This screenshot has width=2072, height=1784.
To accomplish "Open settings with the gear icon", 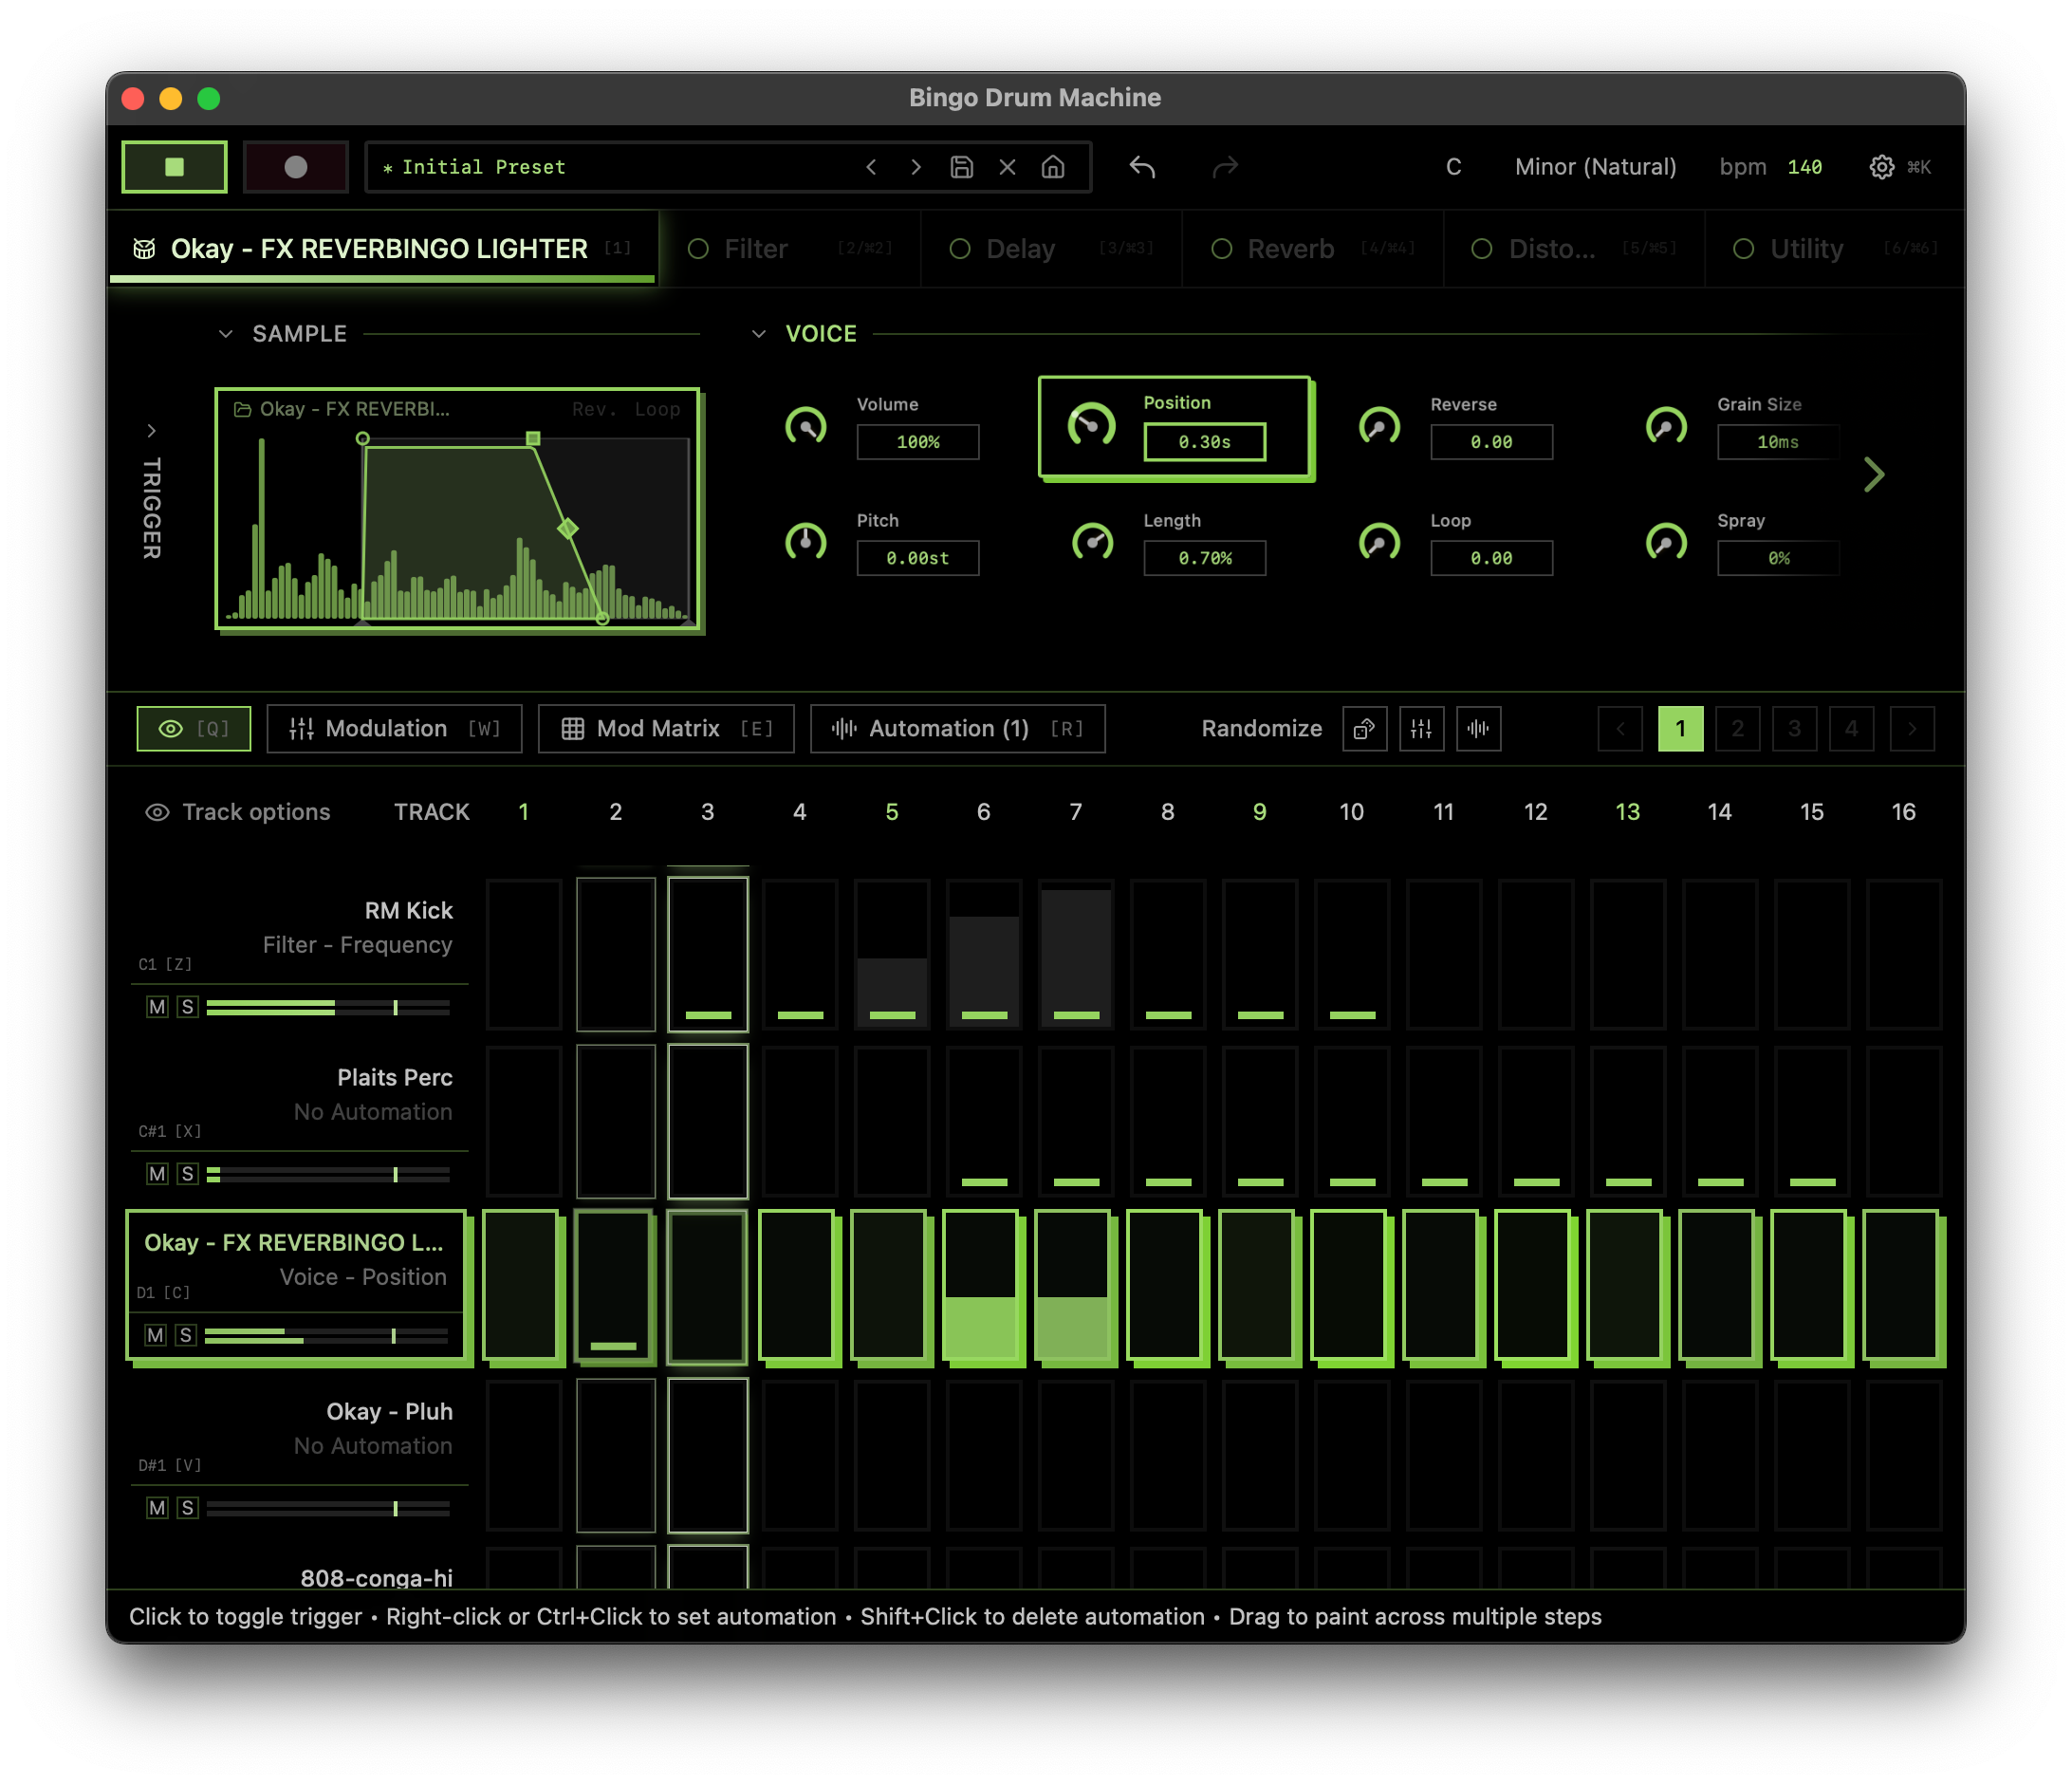I will (1881, 167).
